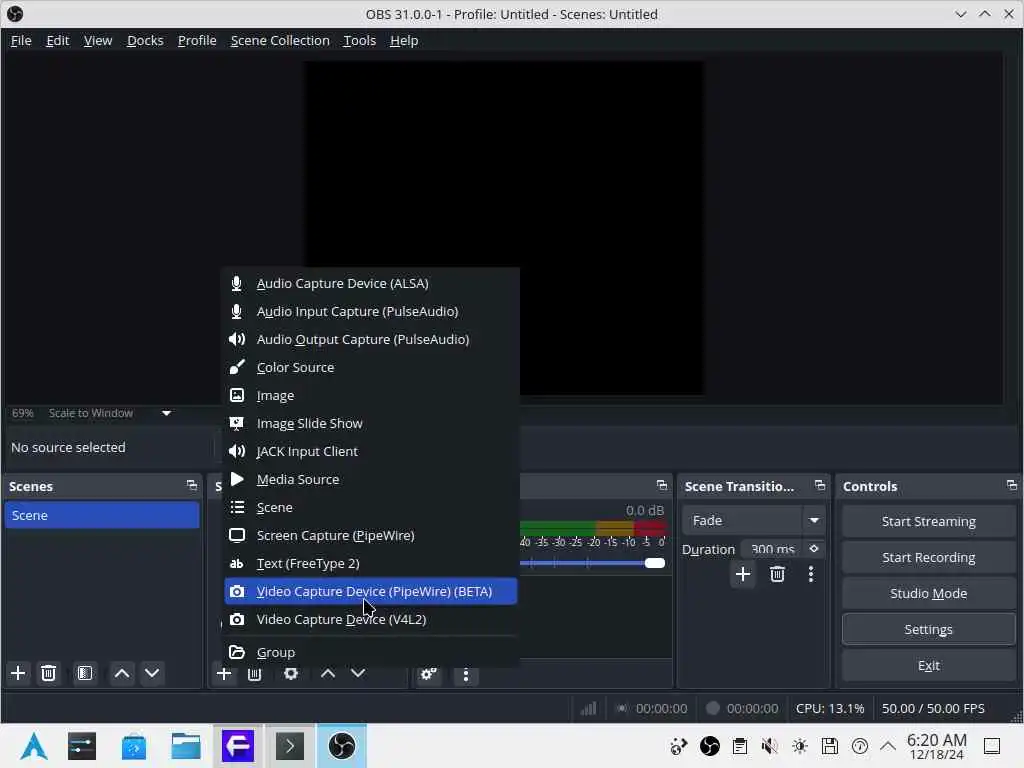Viewport: 1024px width, 768px height.
Task: Open the Tools menu
Action: [360, 40]
